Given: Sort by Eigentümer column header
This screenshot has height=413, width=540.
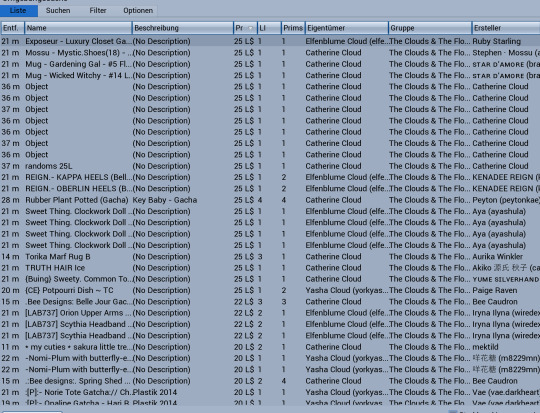Looking at the screenshot, I should (x=346, y=28).
